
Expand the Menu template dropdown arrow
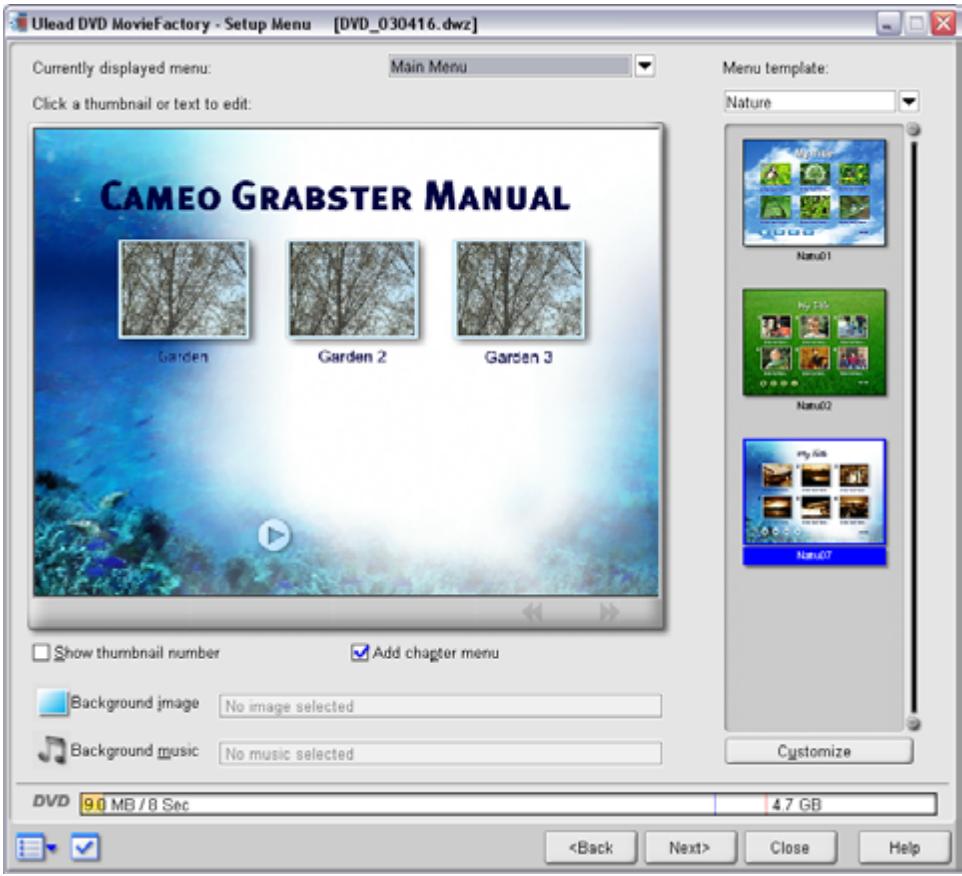coord(909,102)
